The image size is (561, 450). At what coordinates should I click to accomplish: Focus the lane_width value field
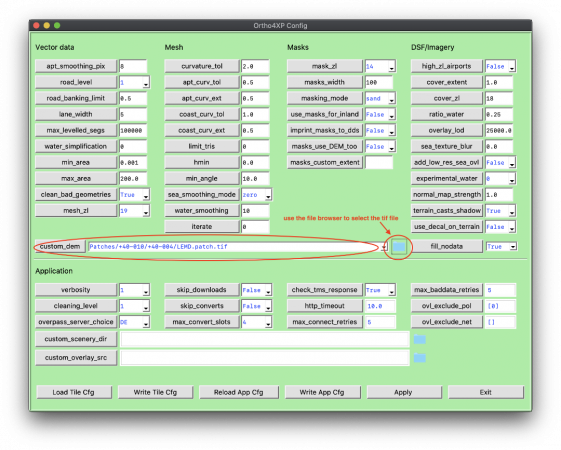133,114
